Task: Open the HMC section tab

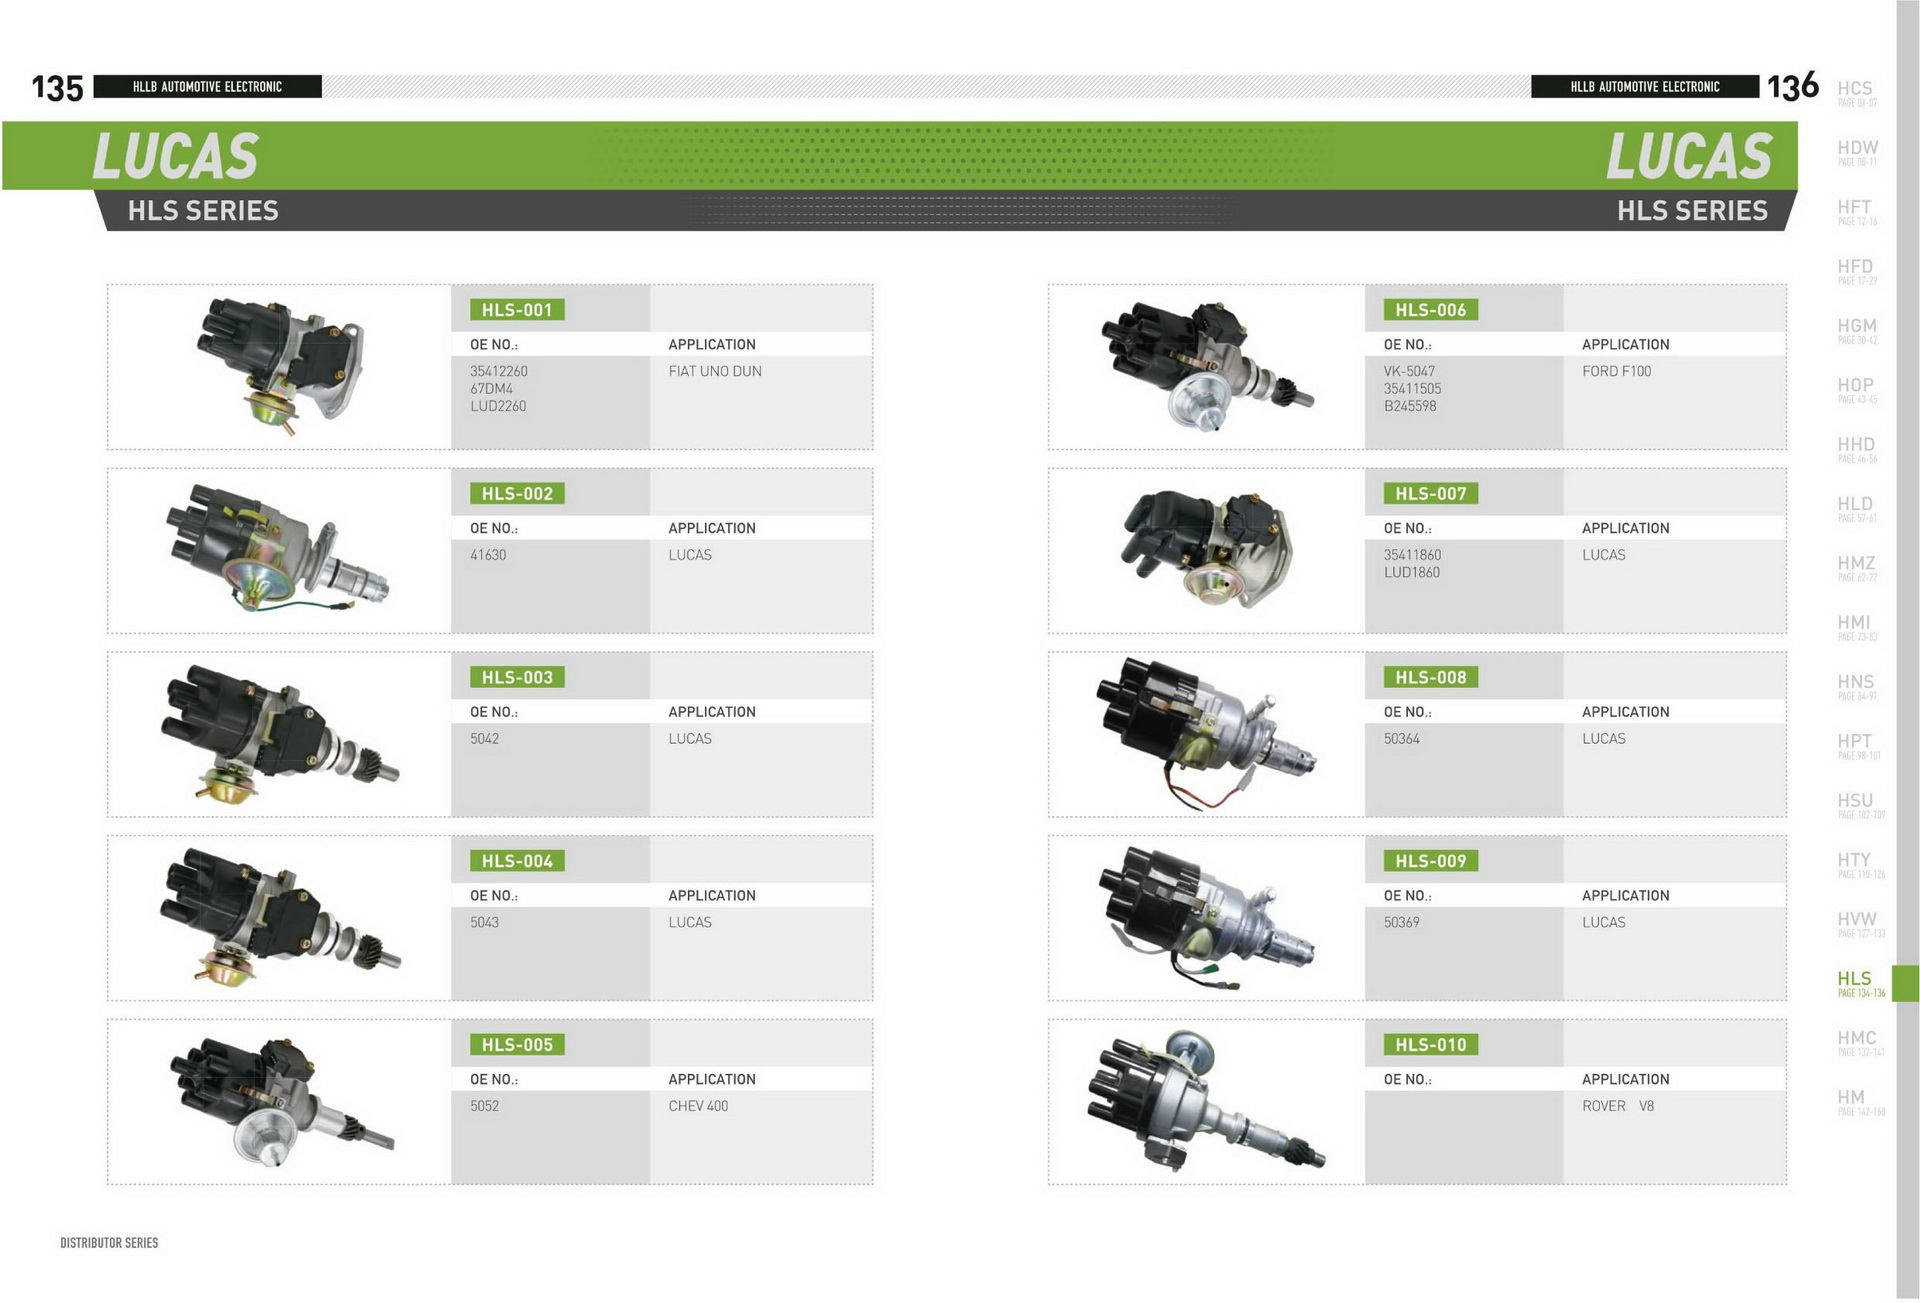Action: [1857, 1041]
